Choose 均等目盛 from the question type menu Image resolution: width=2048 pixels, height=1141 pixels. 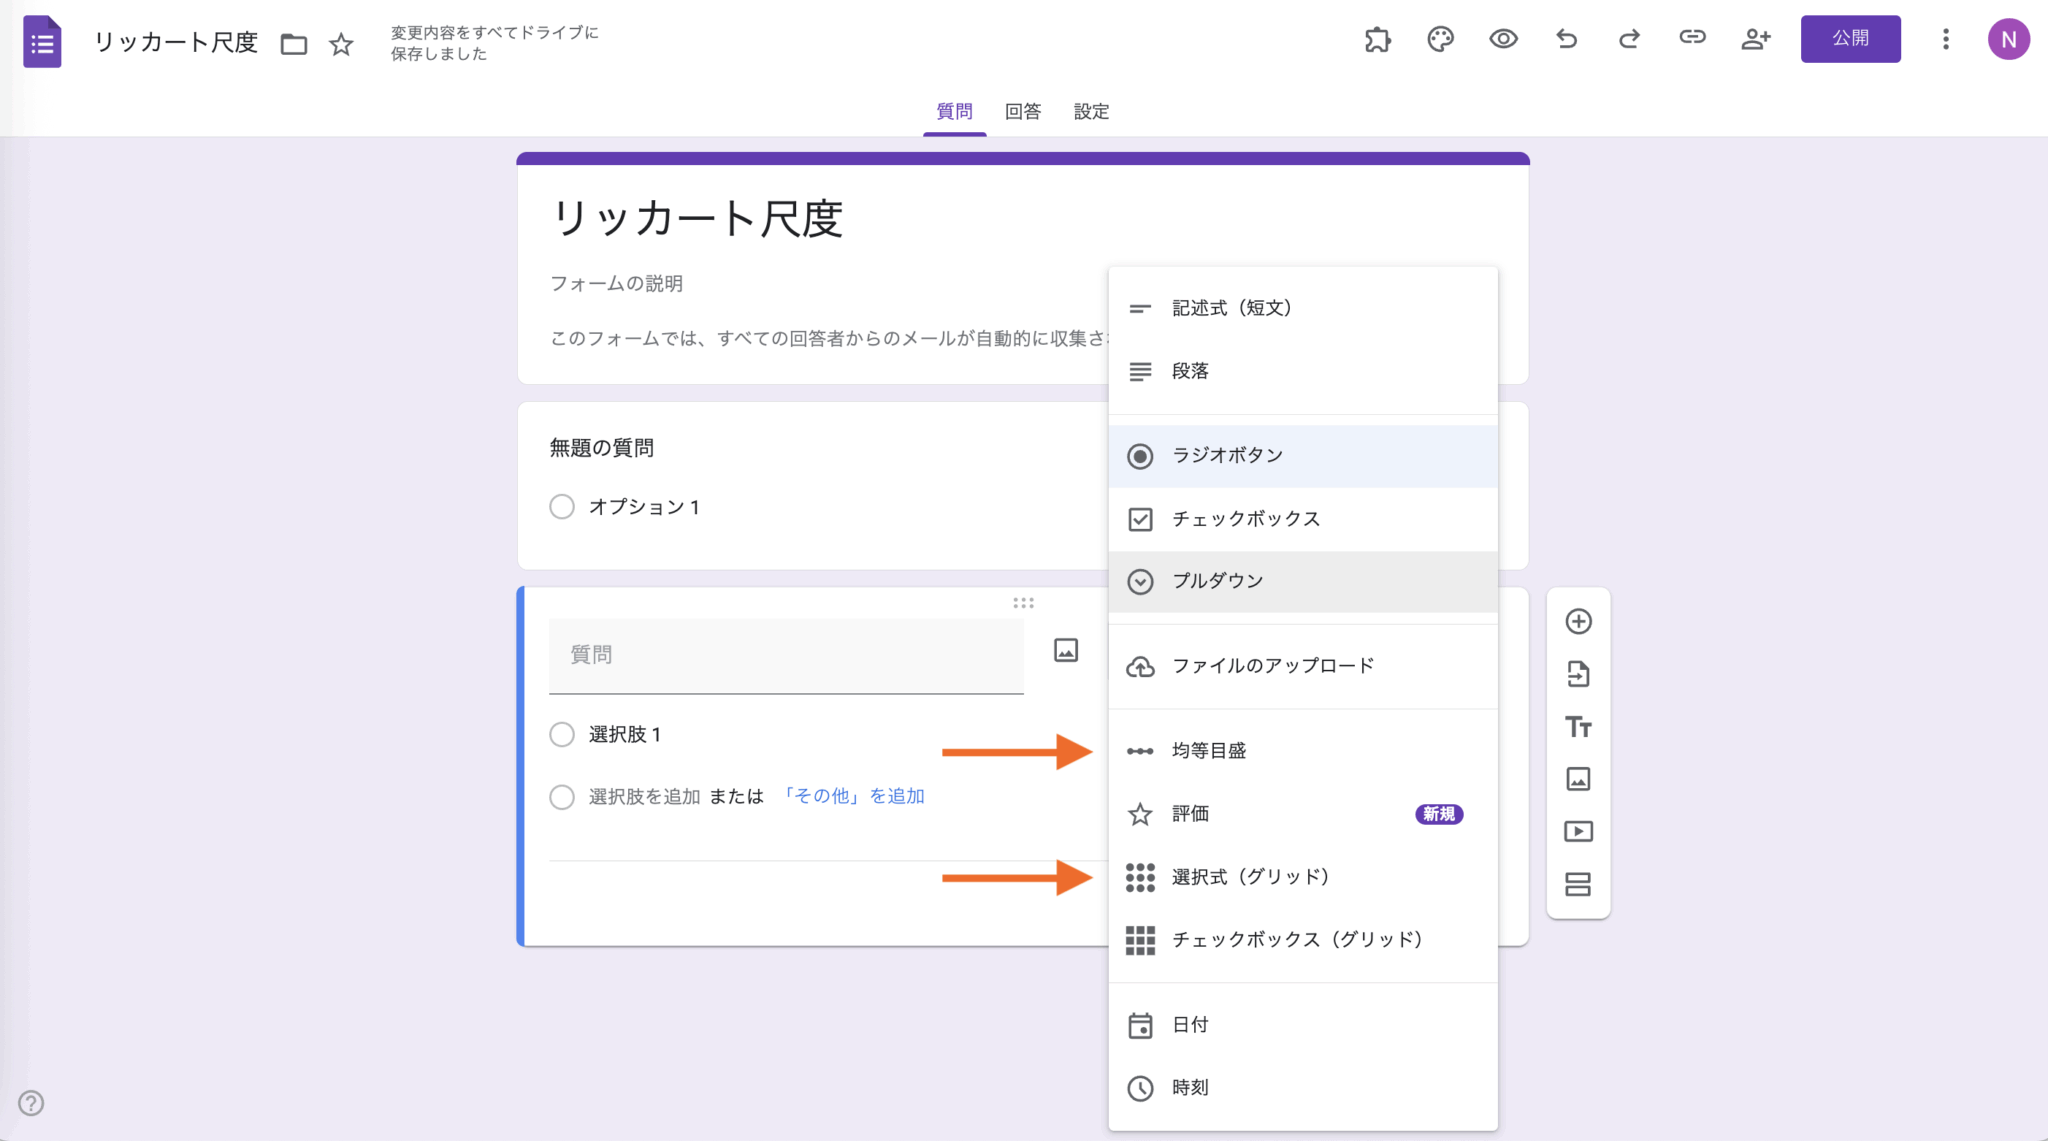(1210, 750)
